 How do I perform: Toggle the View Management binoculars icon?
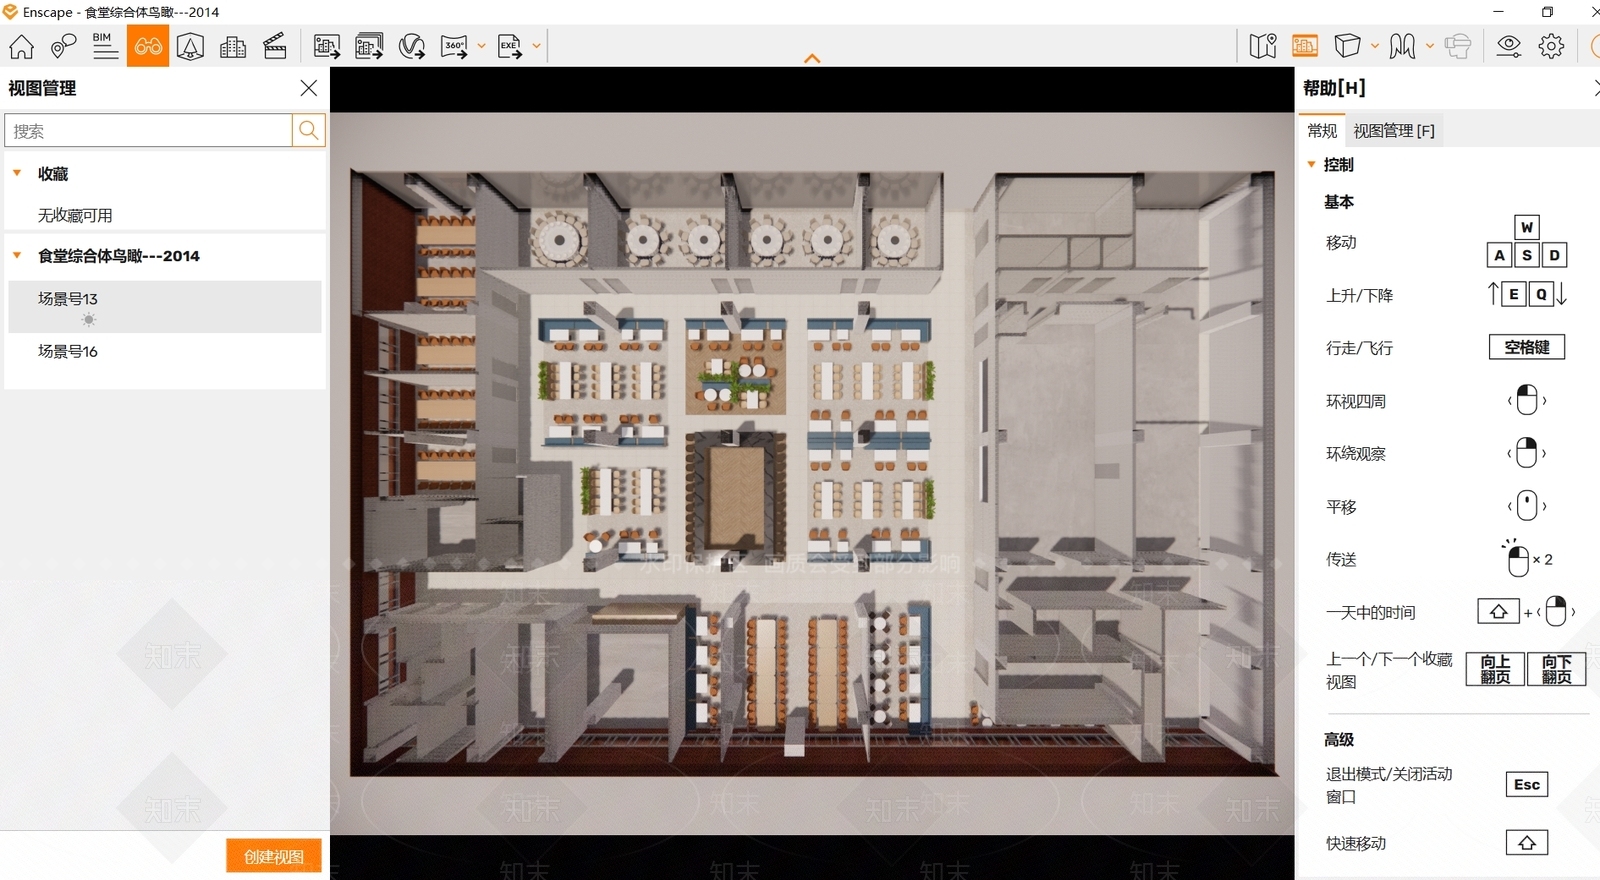click(148, 46)
